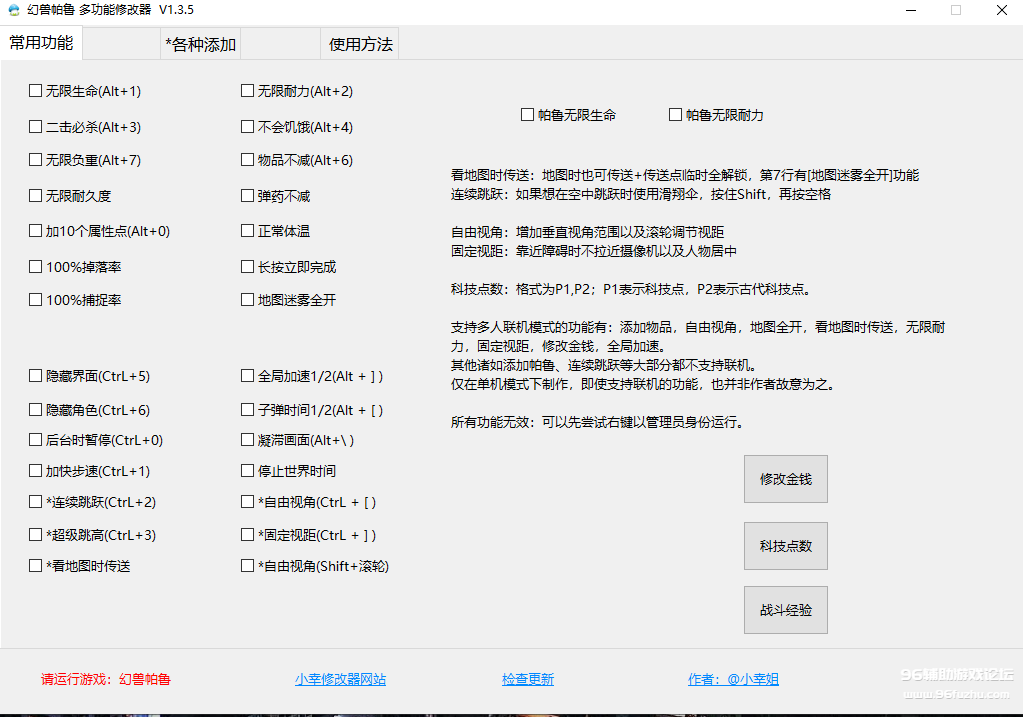Click the 修改金钱 button
Viewport: 1023px width, 717px height.
[x=785, y=479]
